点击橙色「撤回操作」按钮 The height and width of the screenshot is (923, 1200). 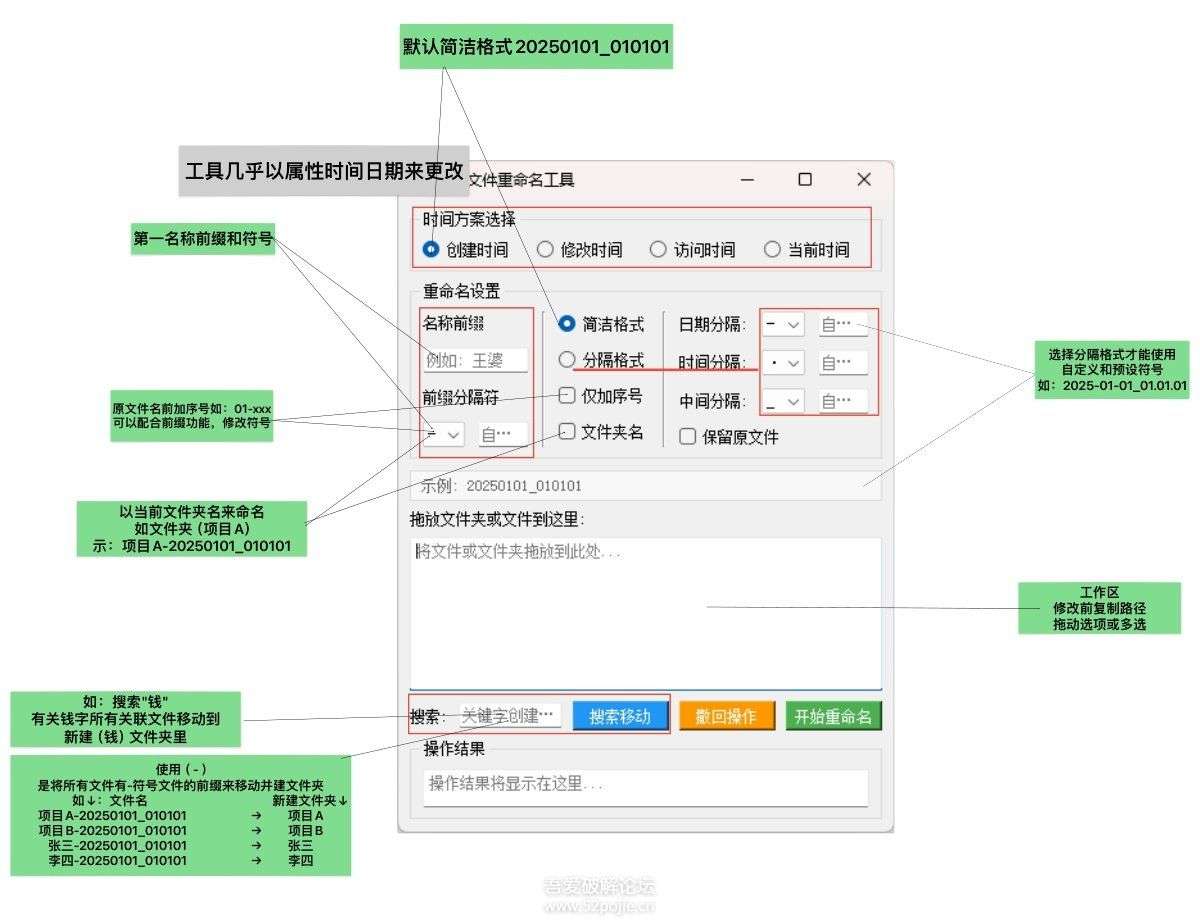pyautogui.click(x=726, y=715)
